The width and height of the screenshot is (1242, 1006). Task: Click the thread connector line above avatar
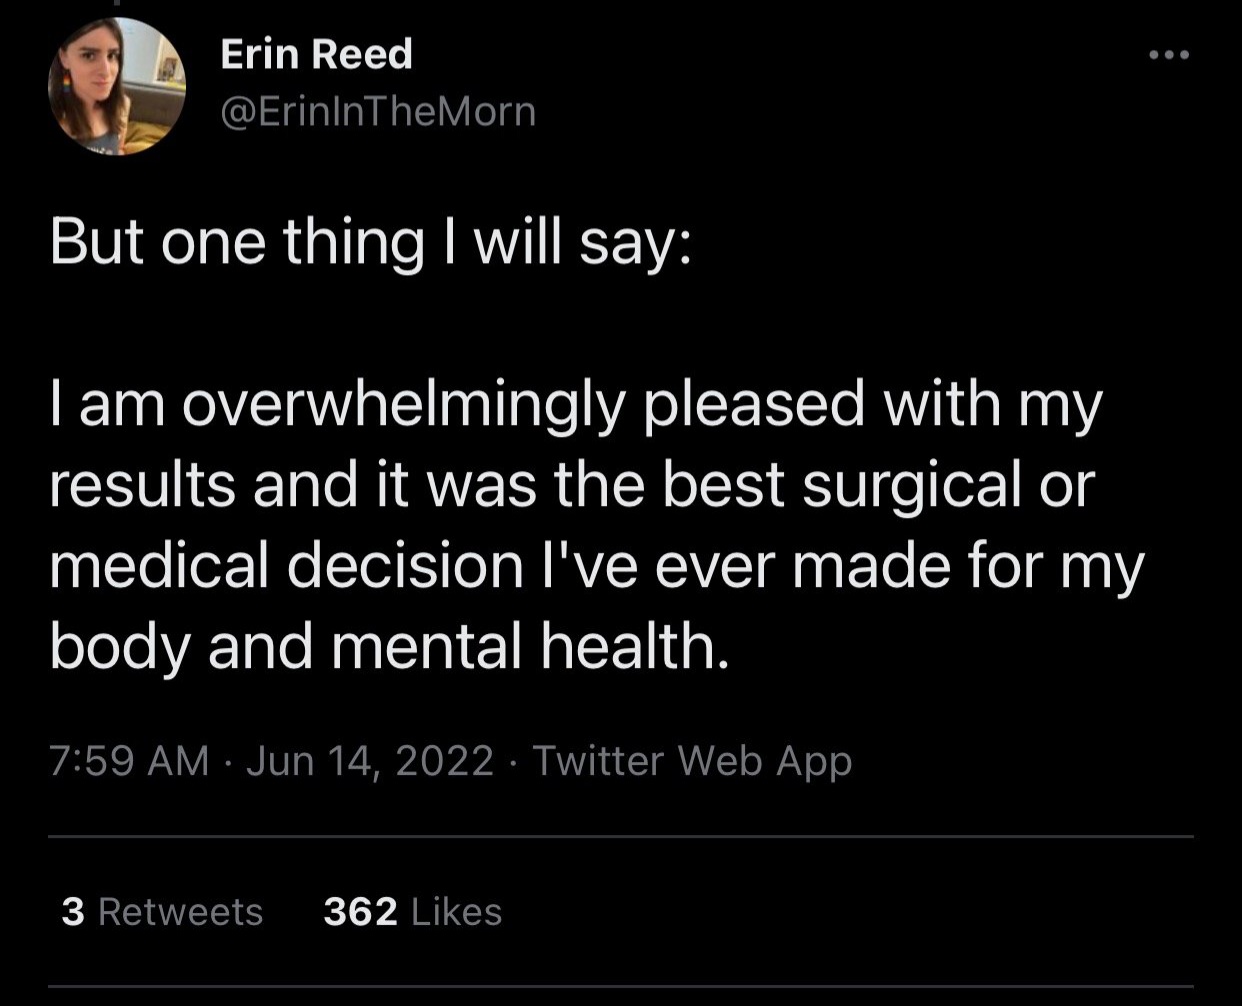[116, 3]
